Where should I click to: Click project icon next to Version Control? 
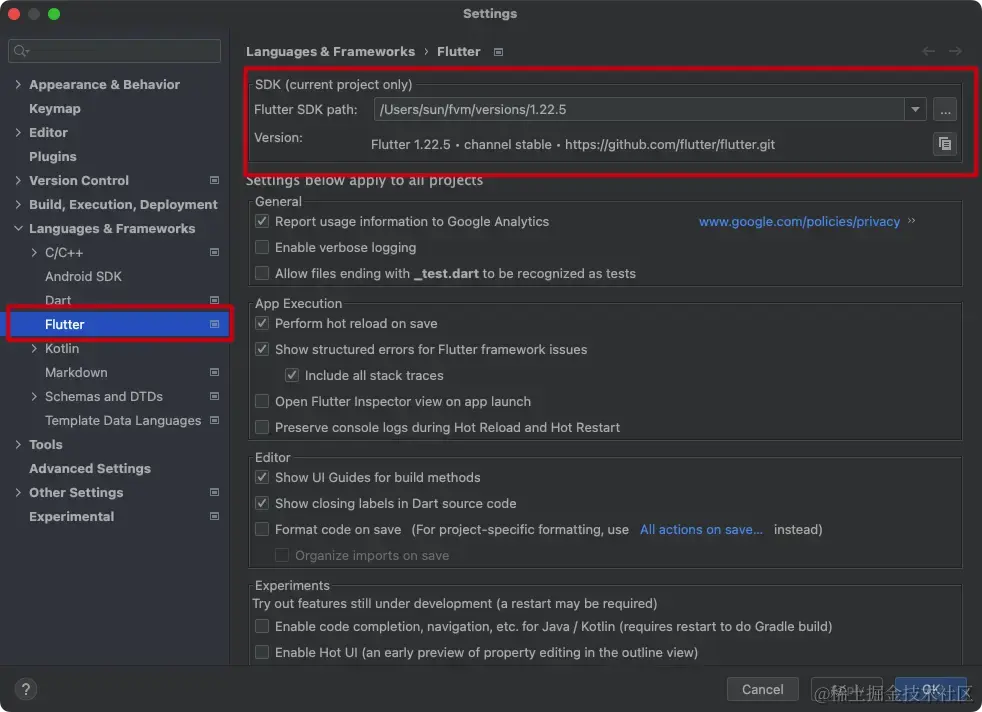(214, 180)
